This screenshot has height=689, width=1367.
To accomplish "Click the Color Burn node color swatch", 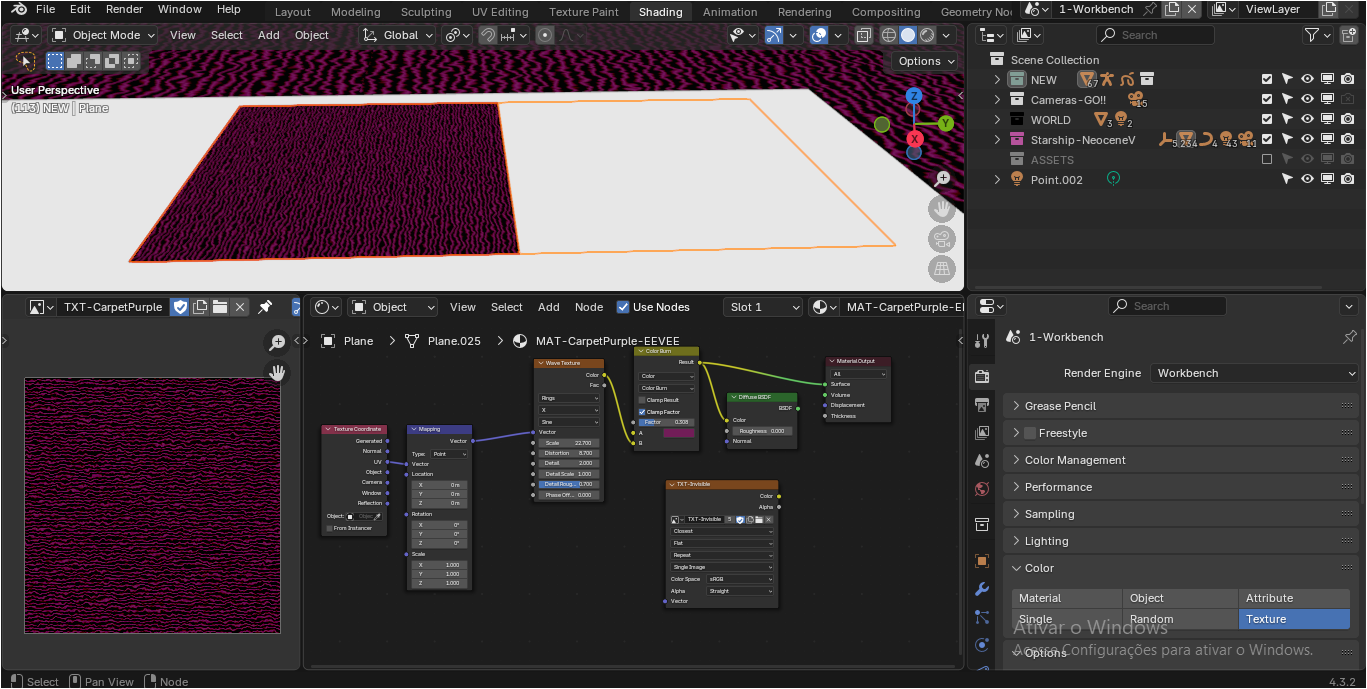I will 678,432.
